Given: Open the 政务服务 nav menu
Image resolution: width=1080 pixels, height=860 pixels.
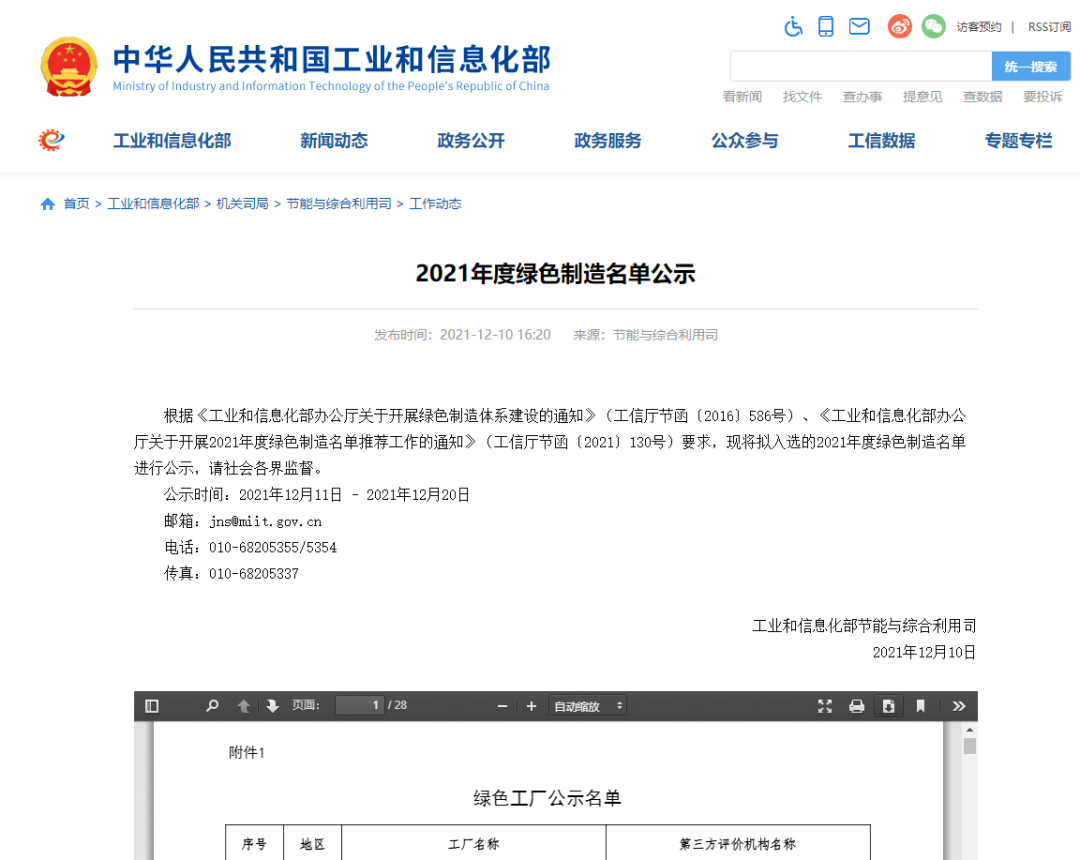Looking at the screenshot, I should (x=608, y=140).
